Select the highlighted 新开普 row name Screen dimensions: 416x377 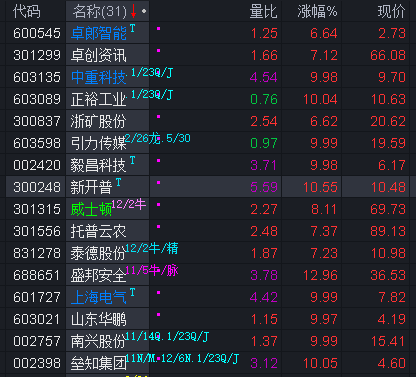tap(91, 187)
